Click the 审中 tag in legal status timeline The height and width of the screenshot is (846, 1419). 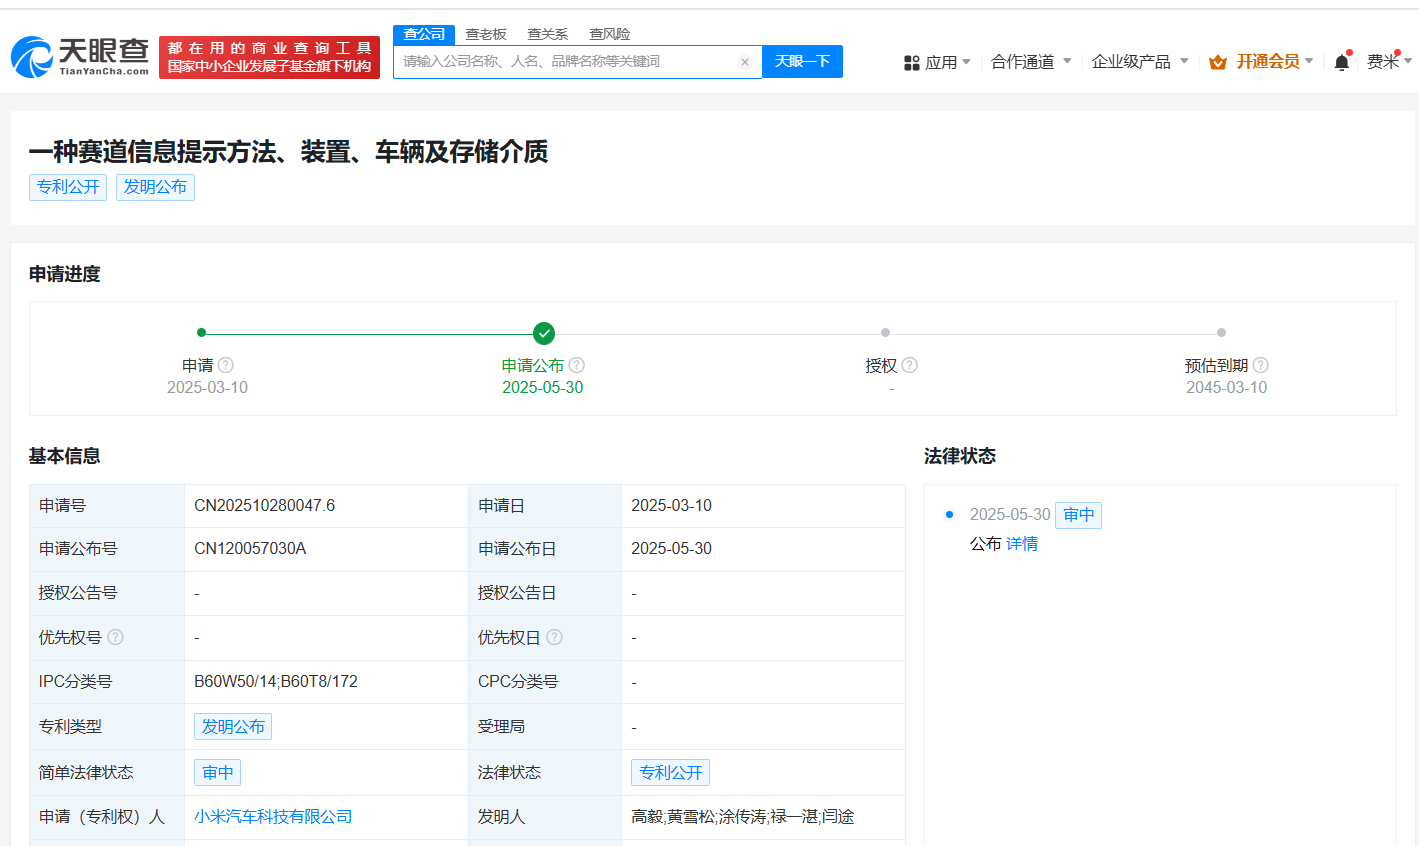coord(1078,515)
